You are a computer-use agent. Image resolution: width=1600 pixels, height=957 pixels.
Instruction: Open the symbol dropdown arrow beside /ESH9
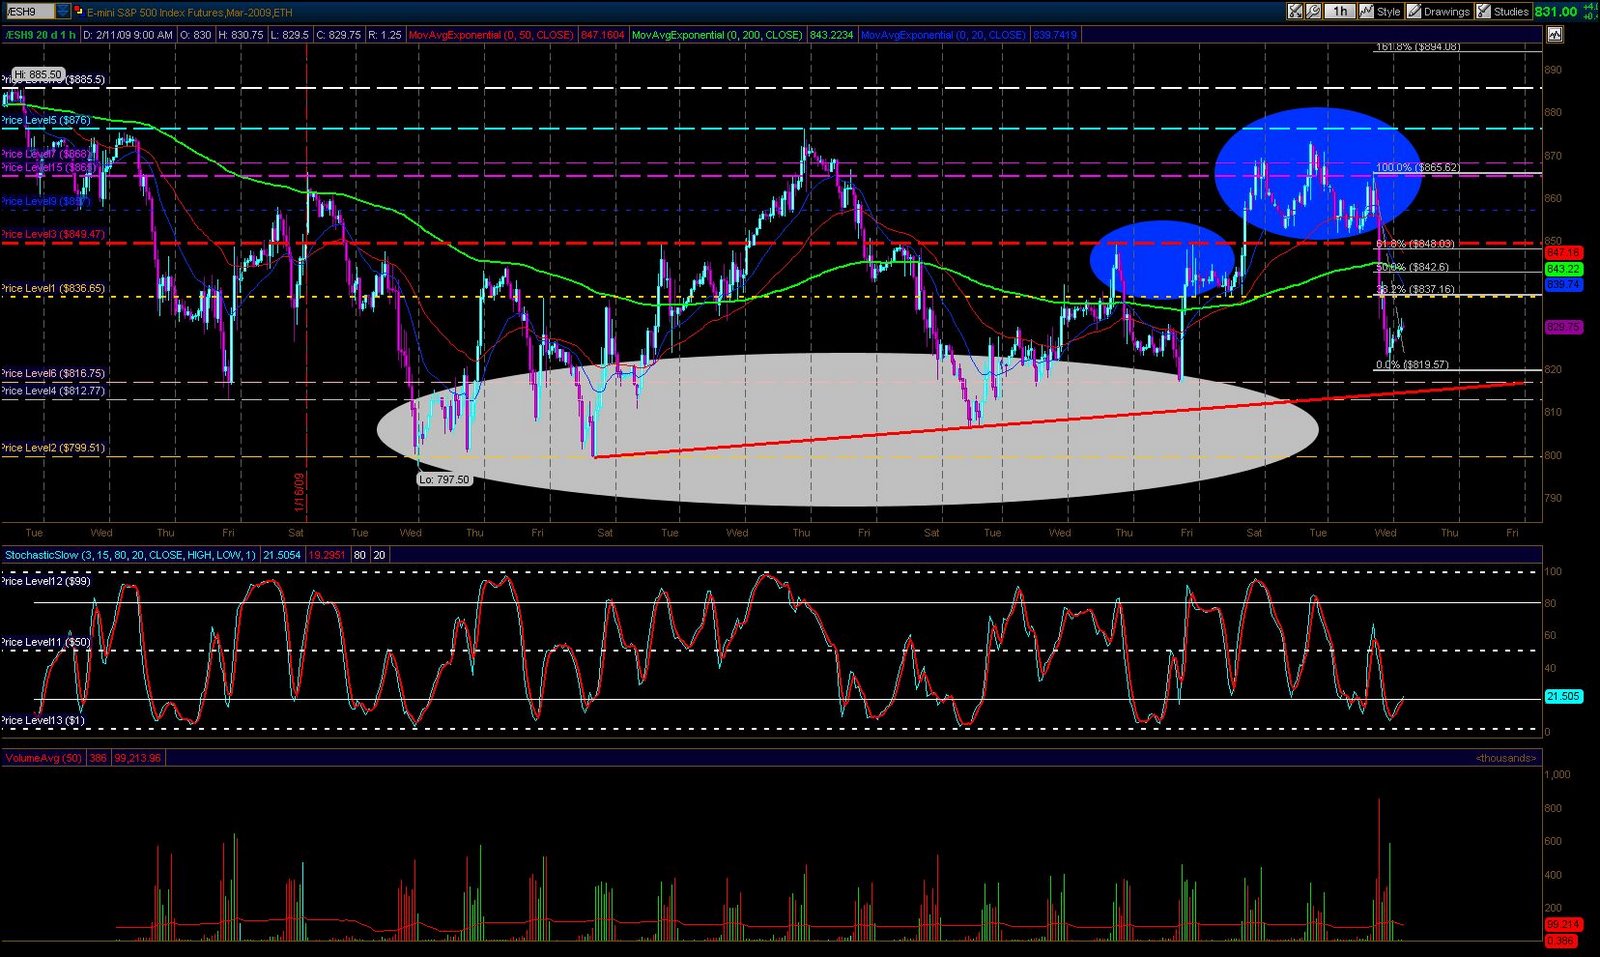(63, 11)
